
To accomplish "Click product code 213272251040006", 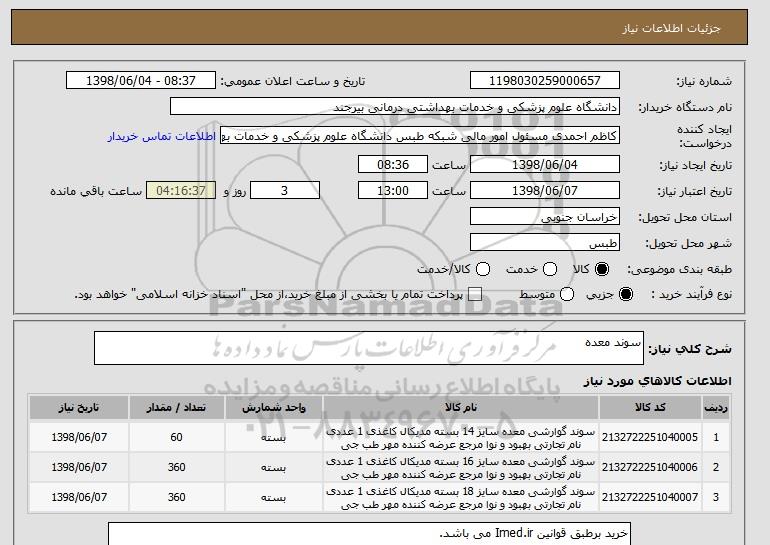I will pyautogui.click(x=650, y=467).
